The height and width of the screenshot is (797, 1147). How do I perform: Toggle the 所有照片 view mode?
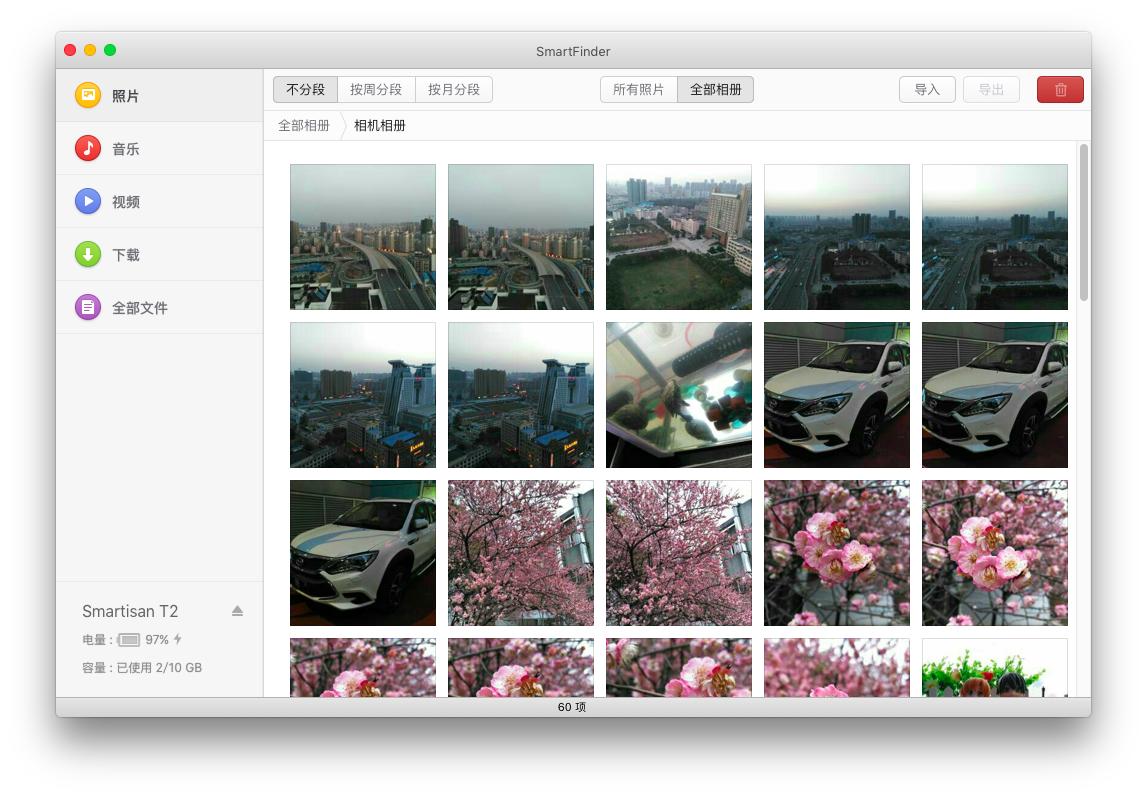point(639,88)
